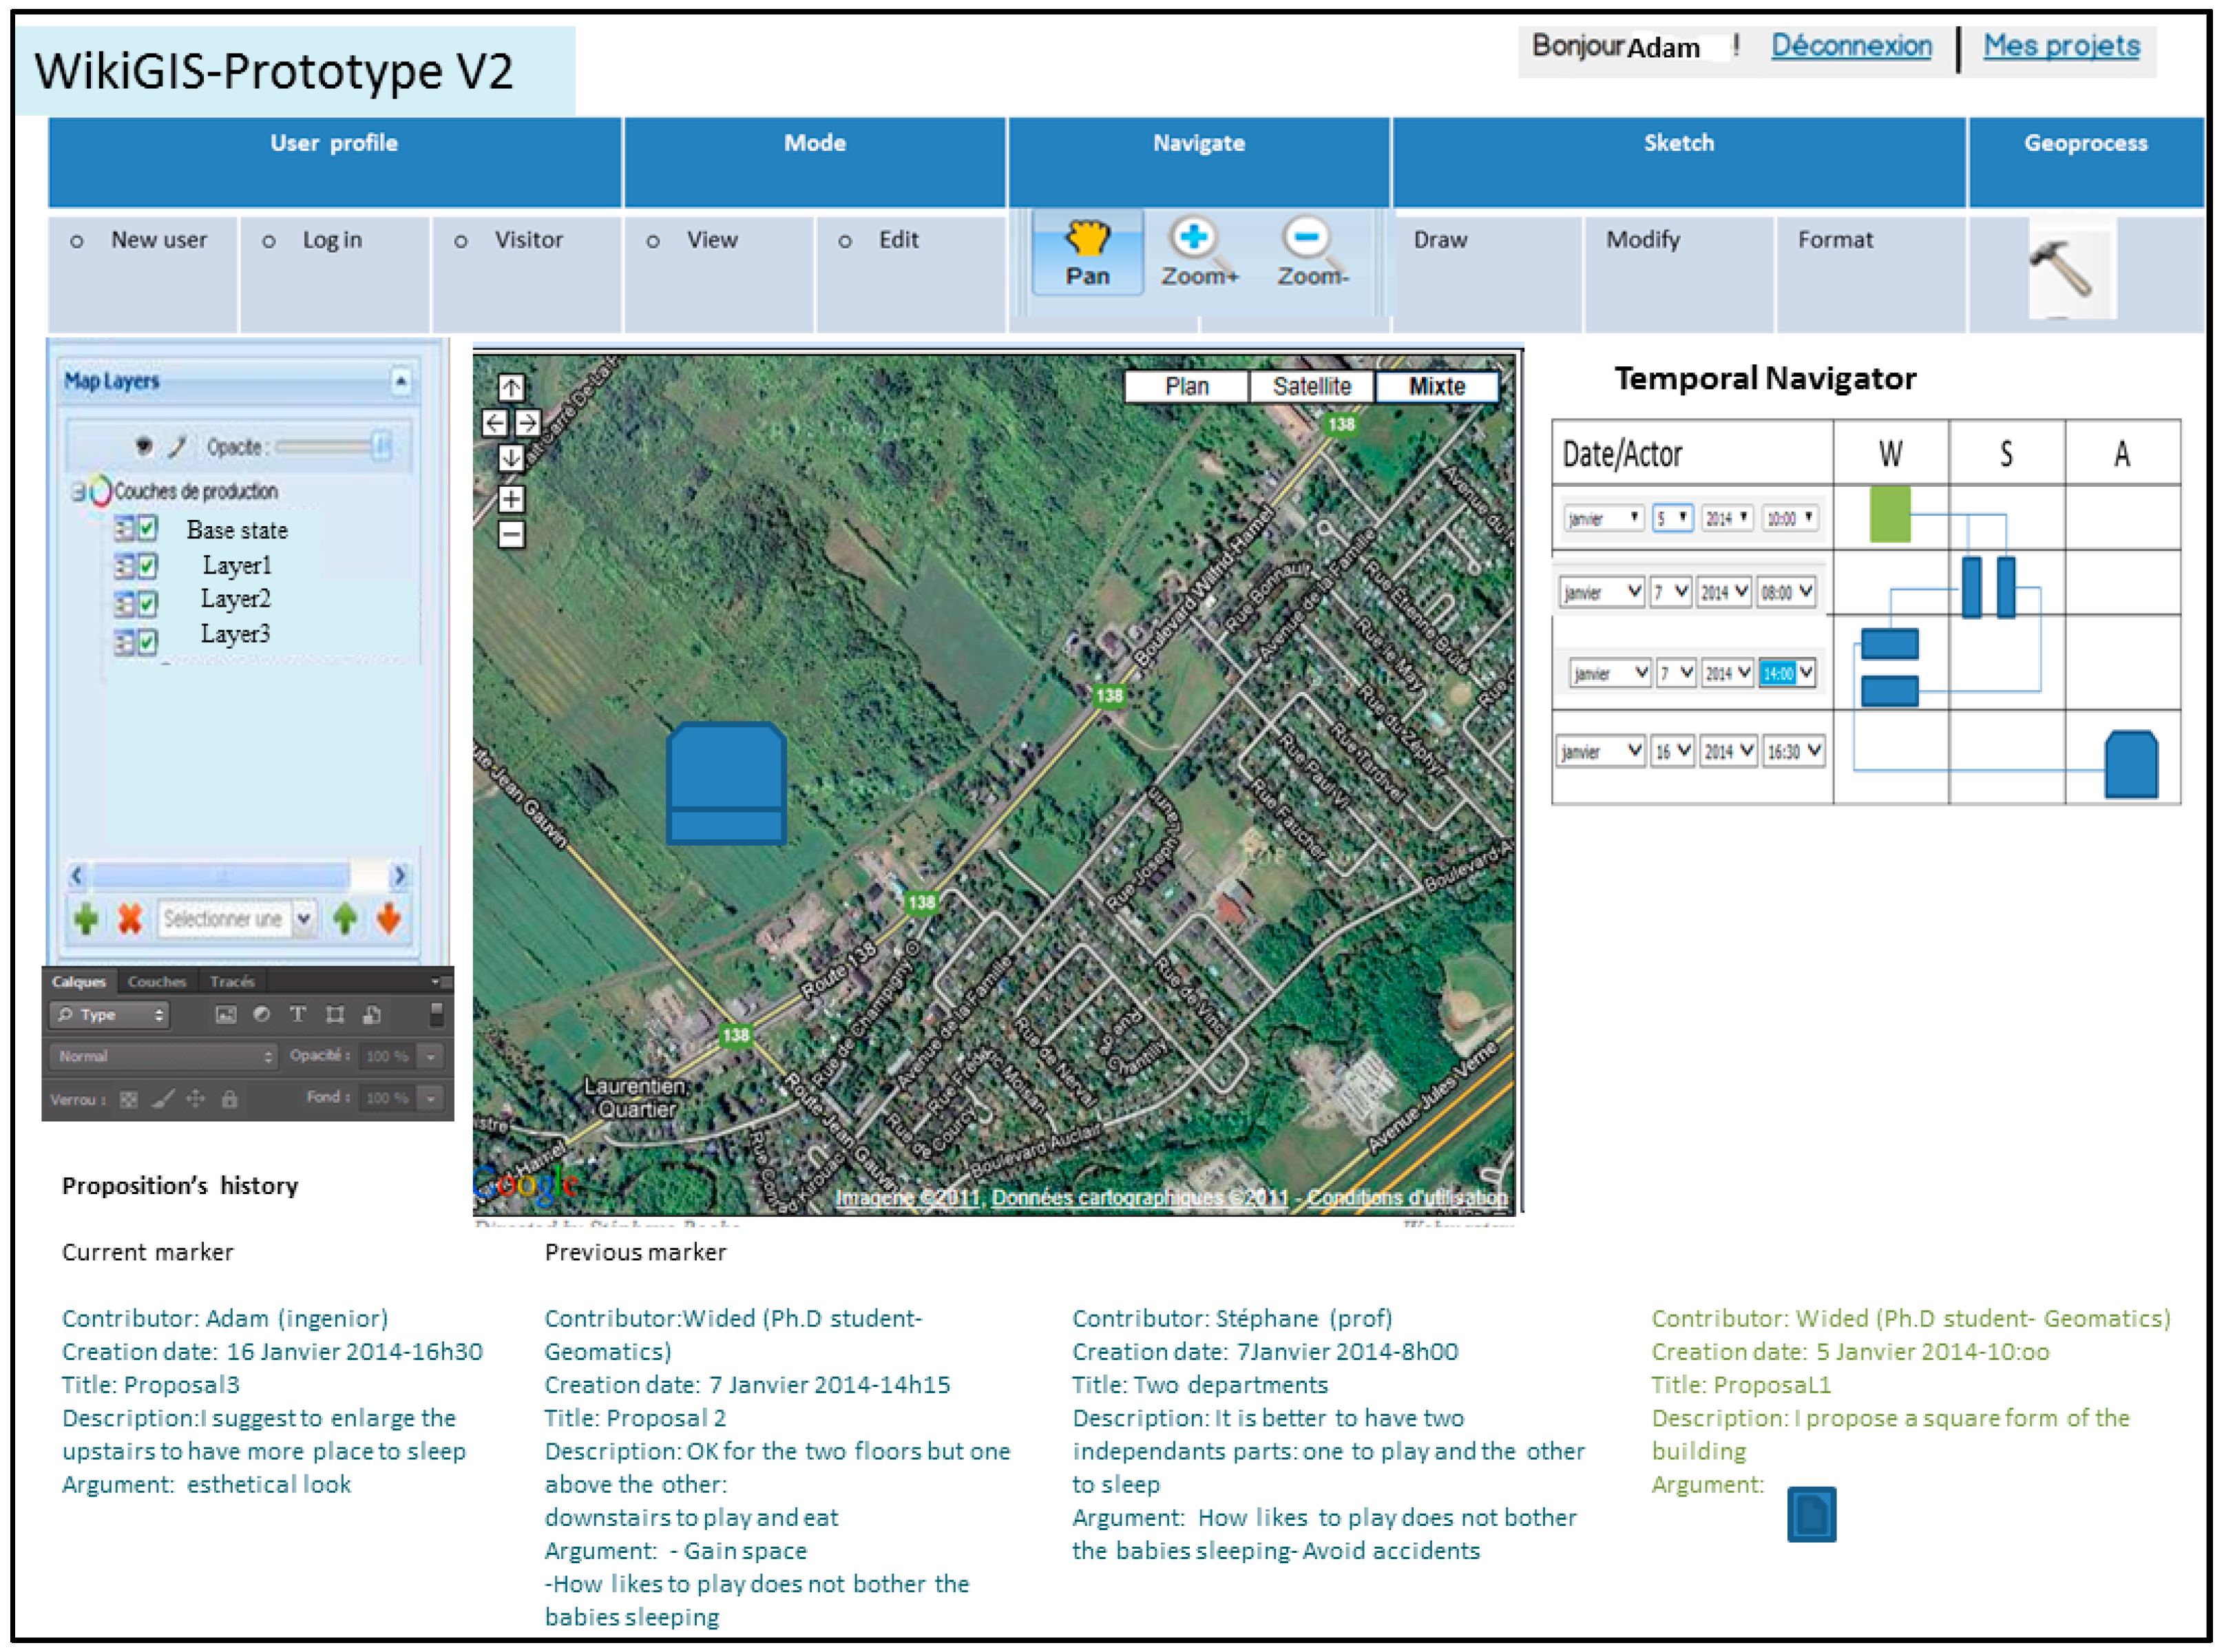
Task: Select the New user radio button
Action: point(77,242)
